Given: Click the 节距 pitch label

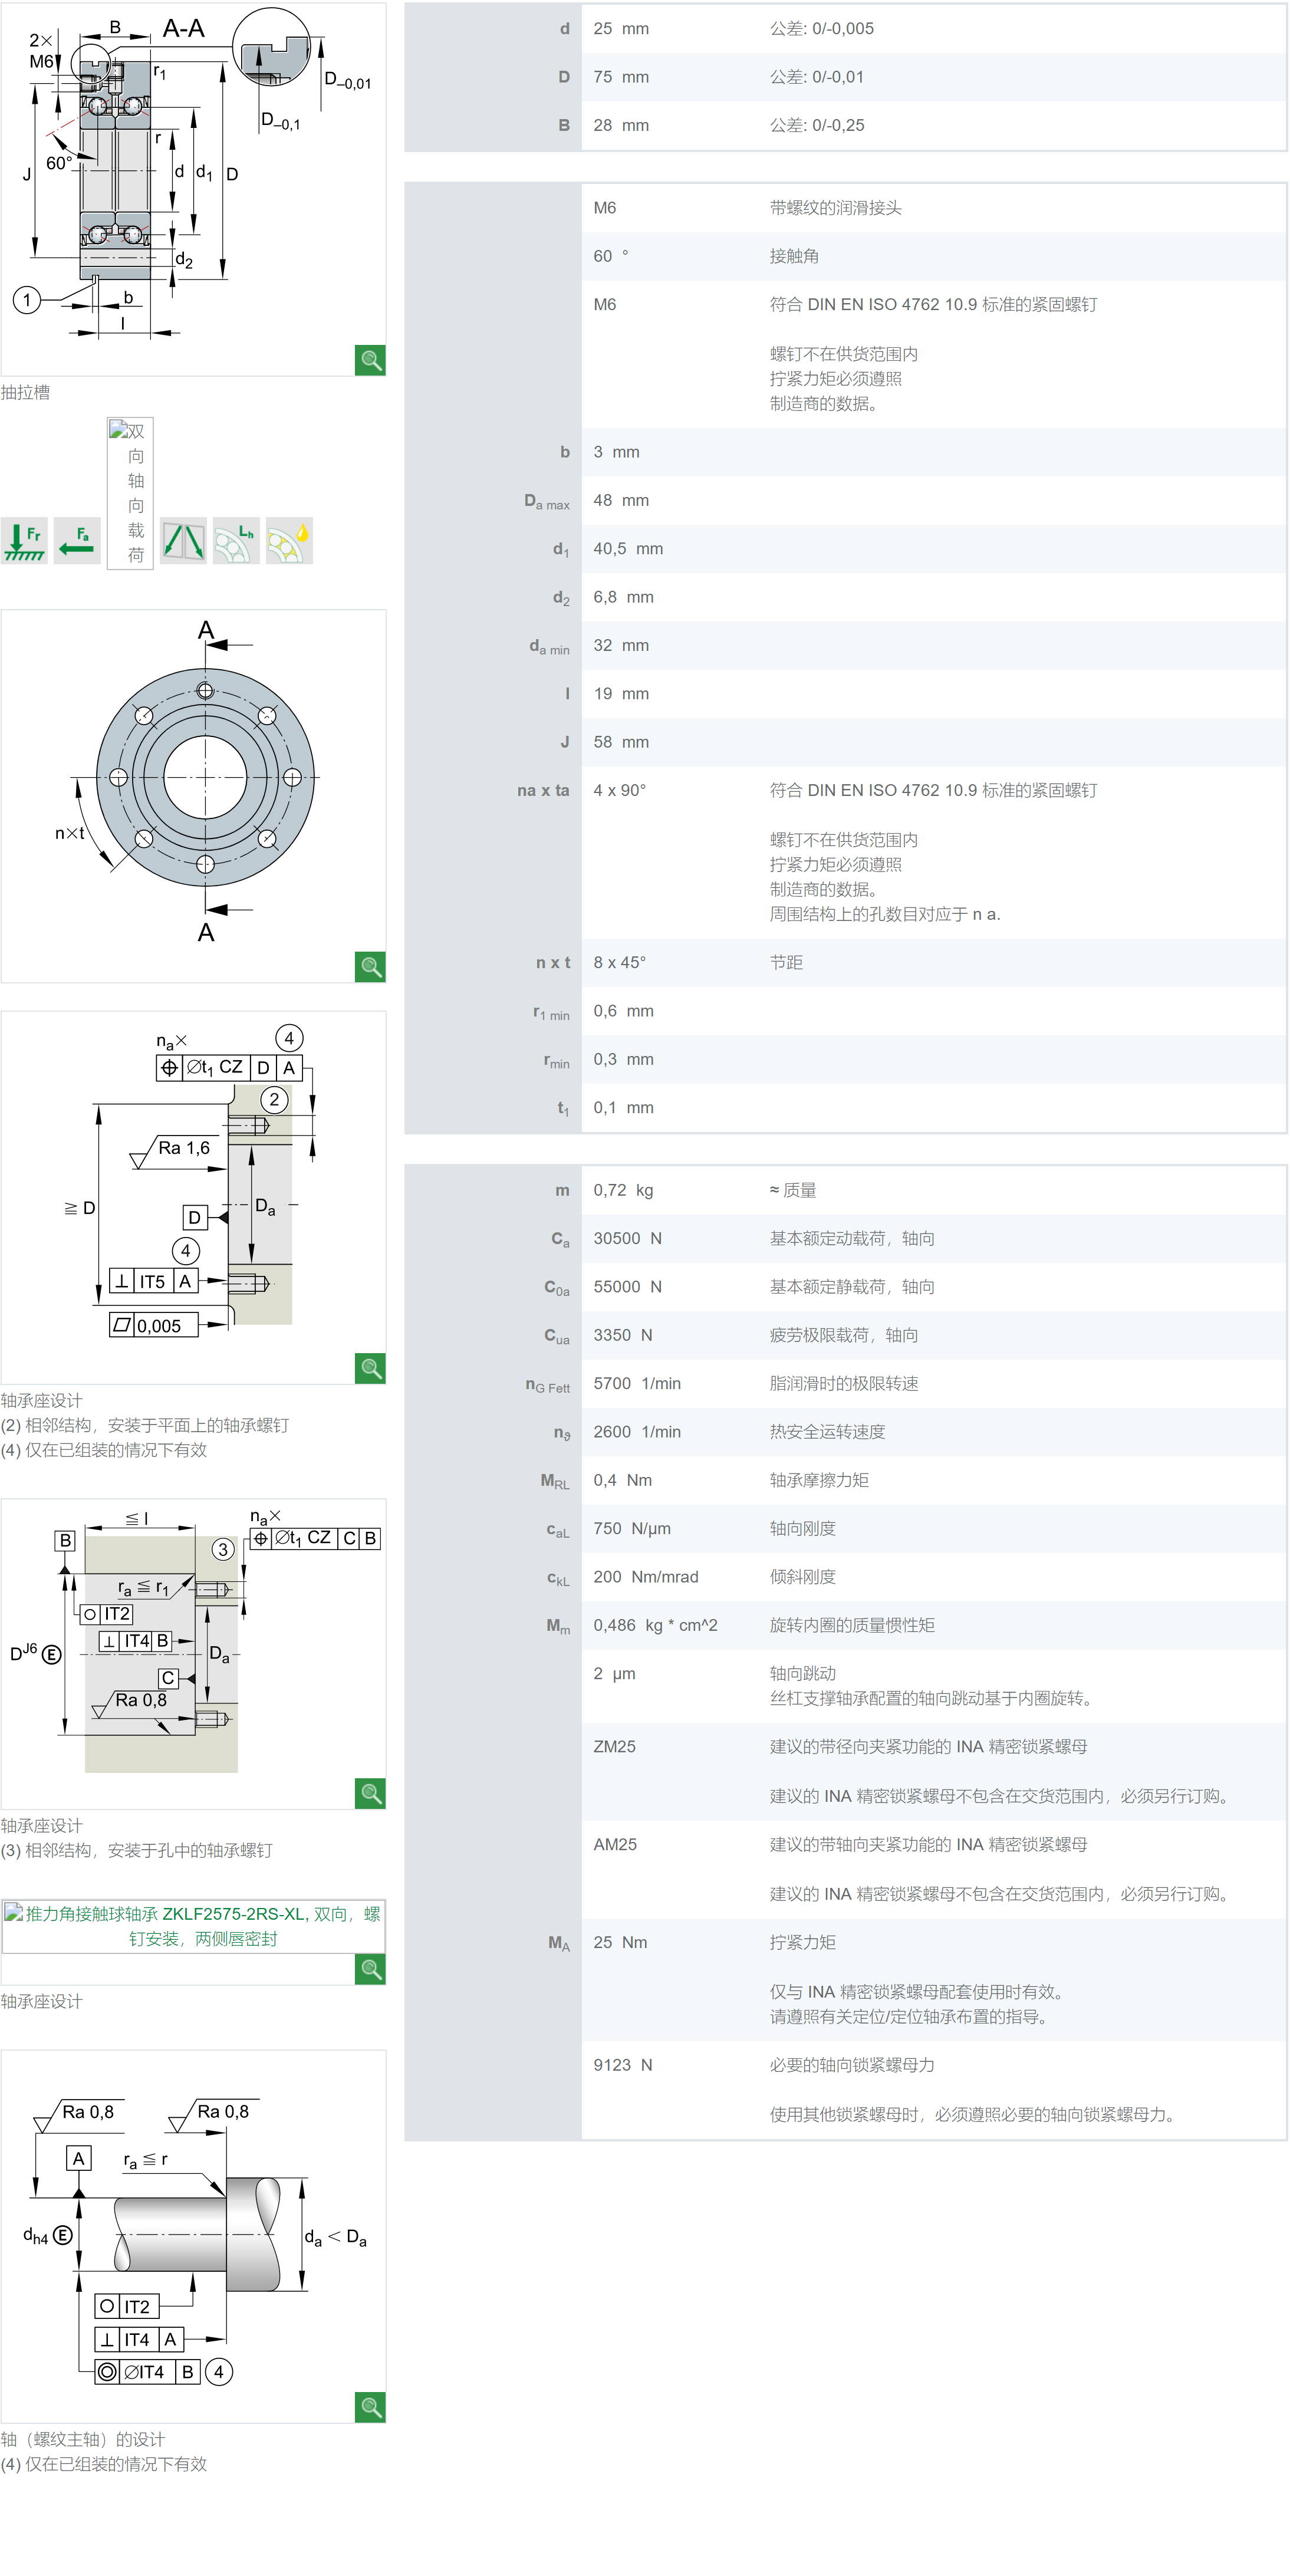Looking at the screenshot, I should [x=786, y=963].
